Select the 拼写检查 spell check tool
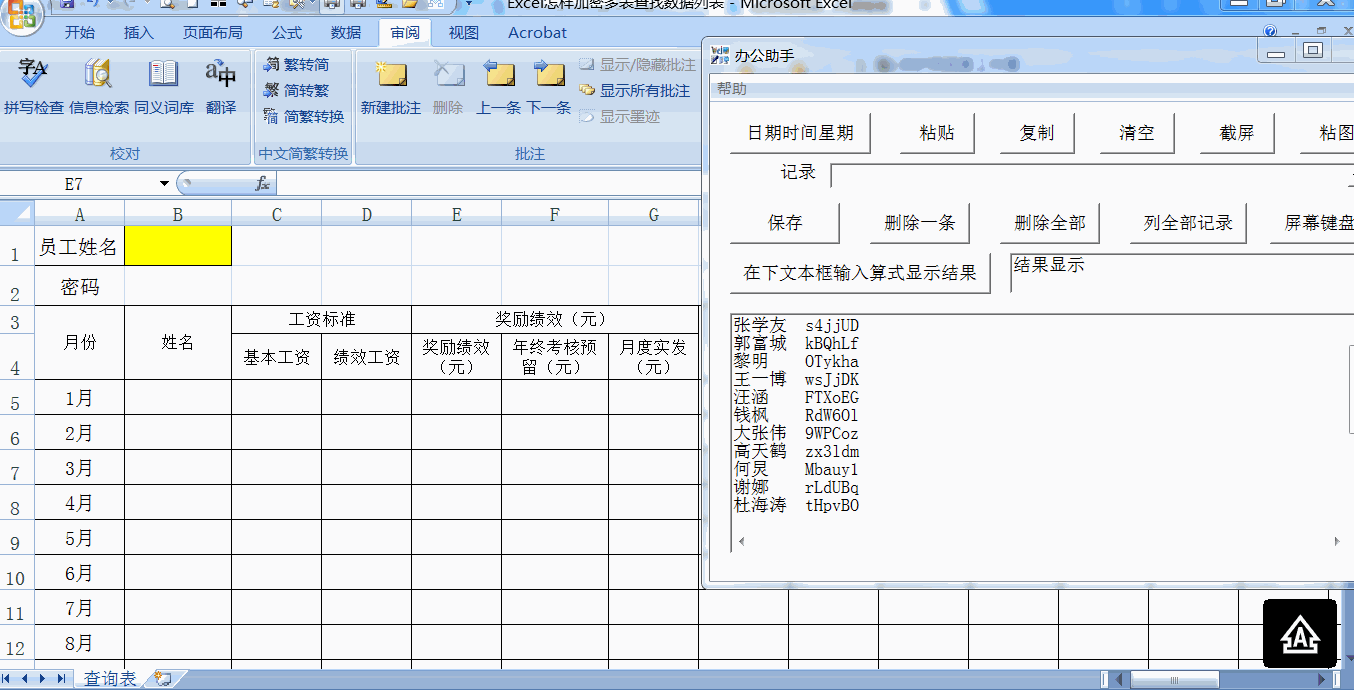Screen dimensions: 1354x690 pos(33,88)
